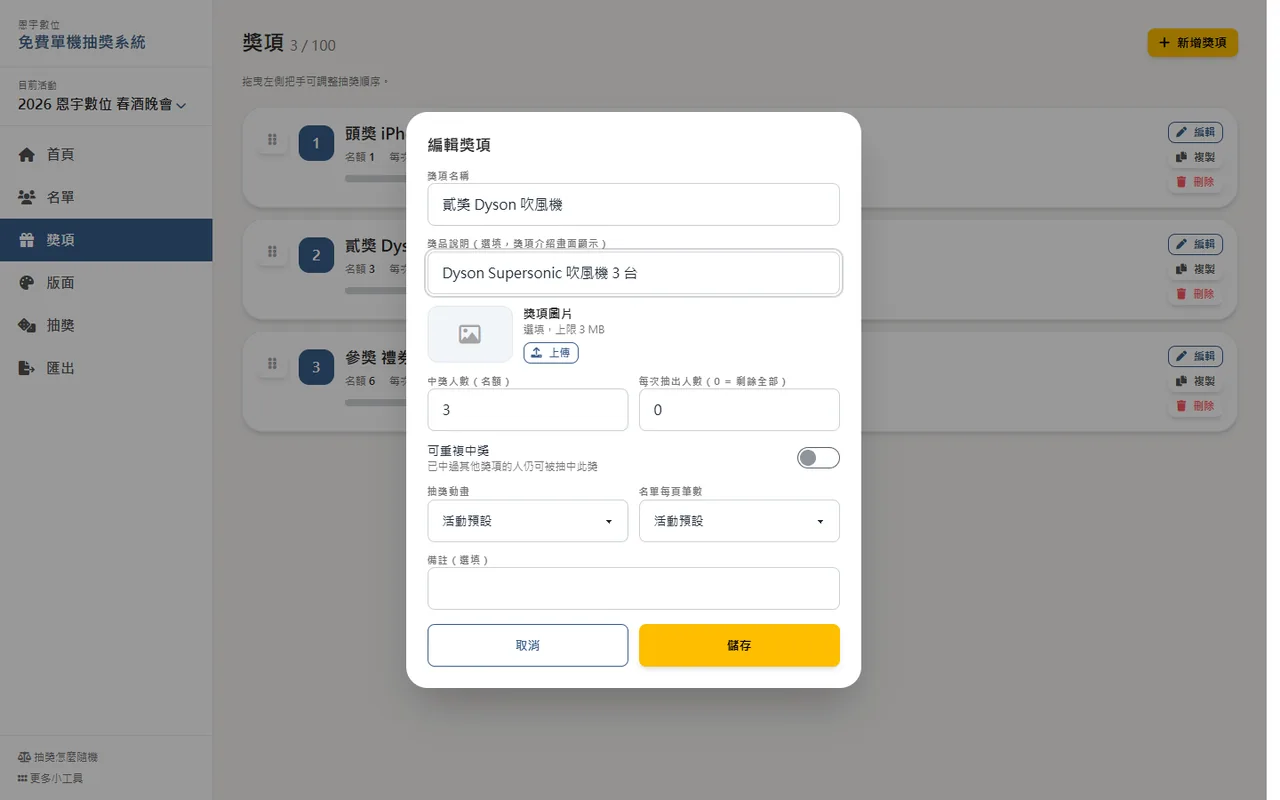The width and height of the screenshot is (1280, 800).
Task: Click the 中獎人數 input field
Action: [528, 410]
